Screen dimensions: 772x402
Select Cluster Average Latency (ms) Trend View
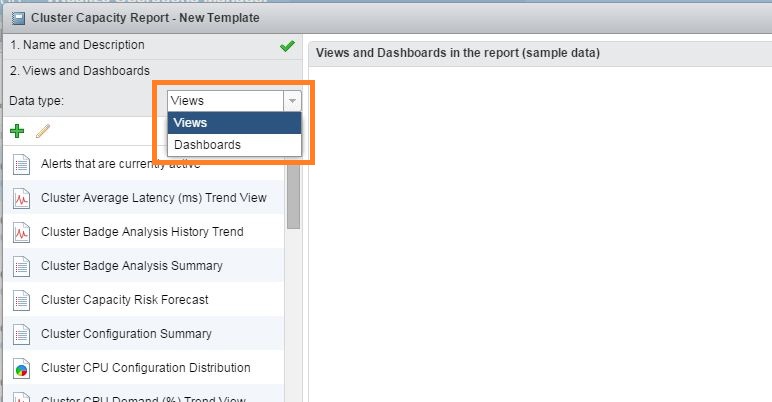[153, 198]
